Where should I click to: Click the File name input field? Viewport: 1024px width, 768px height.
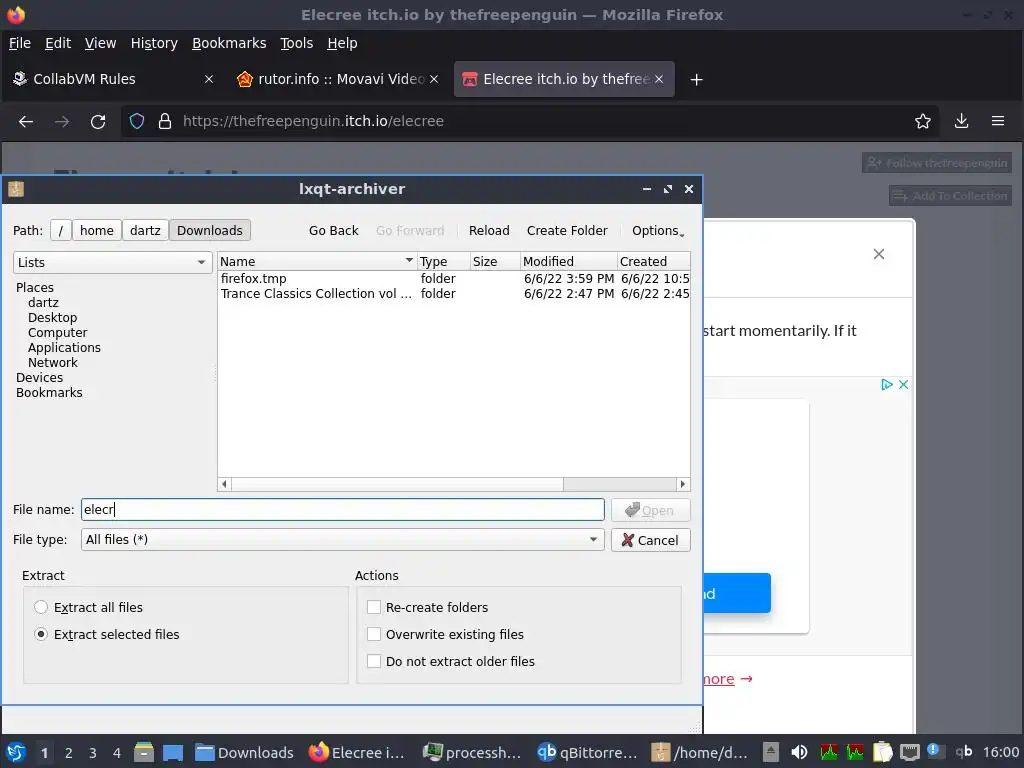tap(342, 509)
